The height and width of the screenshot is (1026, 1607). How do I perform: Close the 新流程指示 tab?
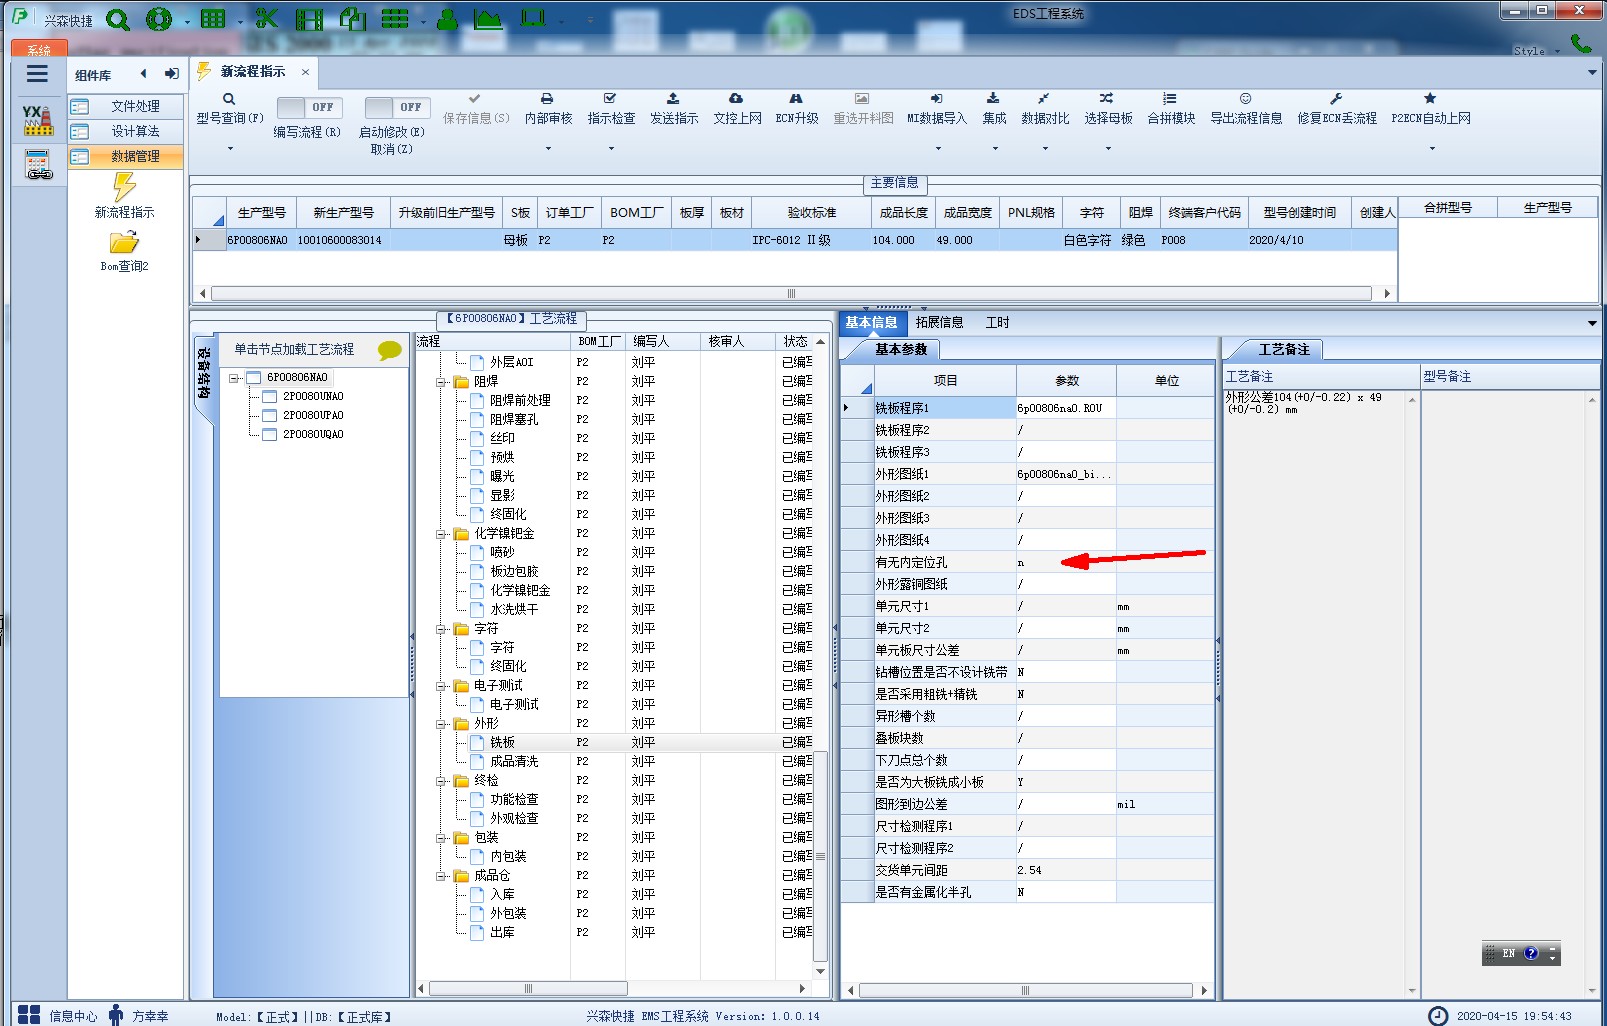point(305,72)
